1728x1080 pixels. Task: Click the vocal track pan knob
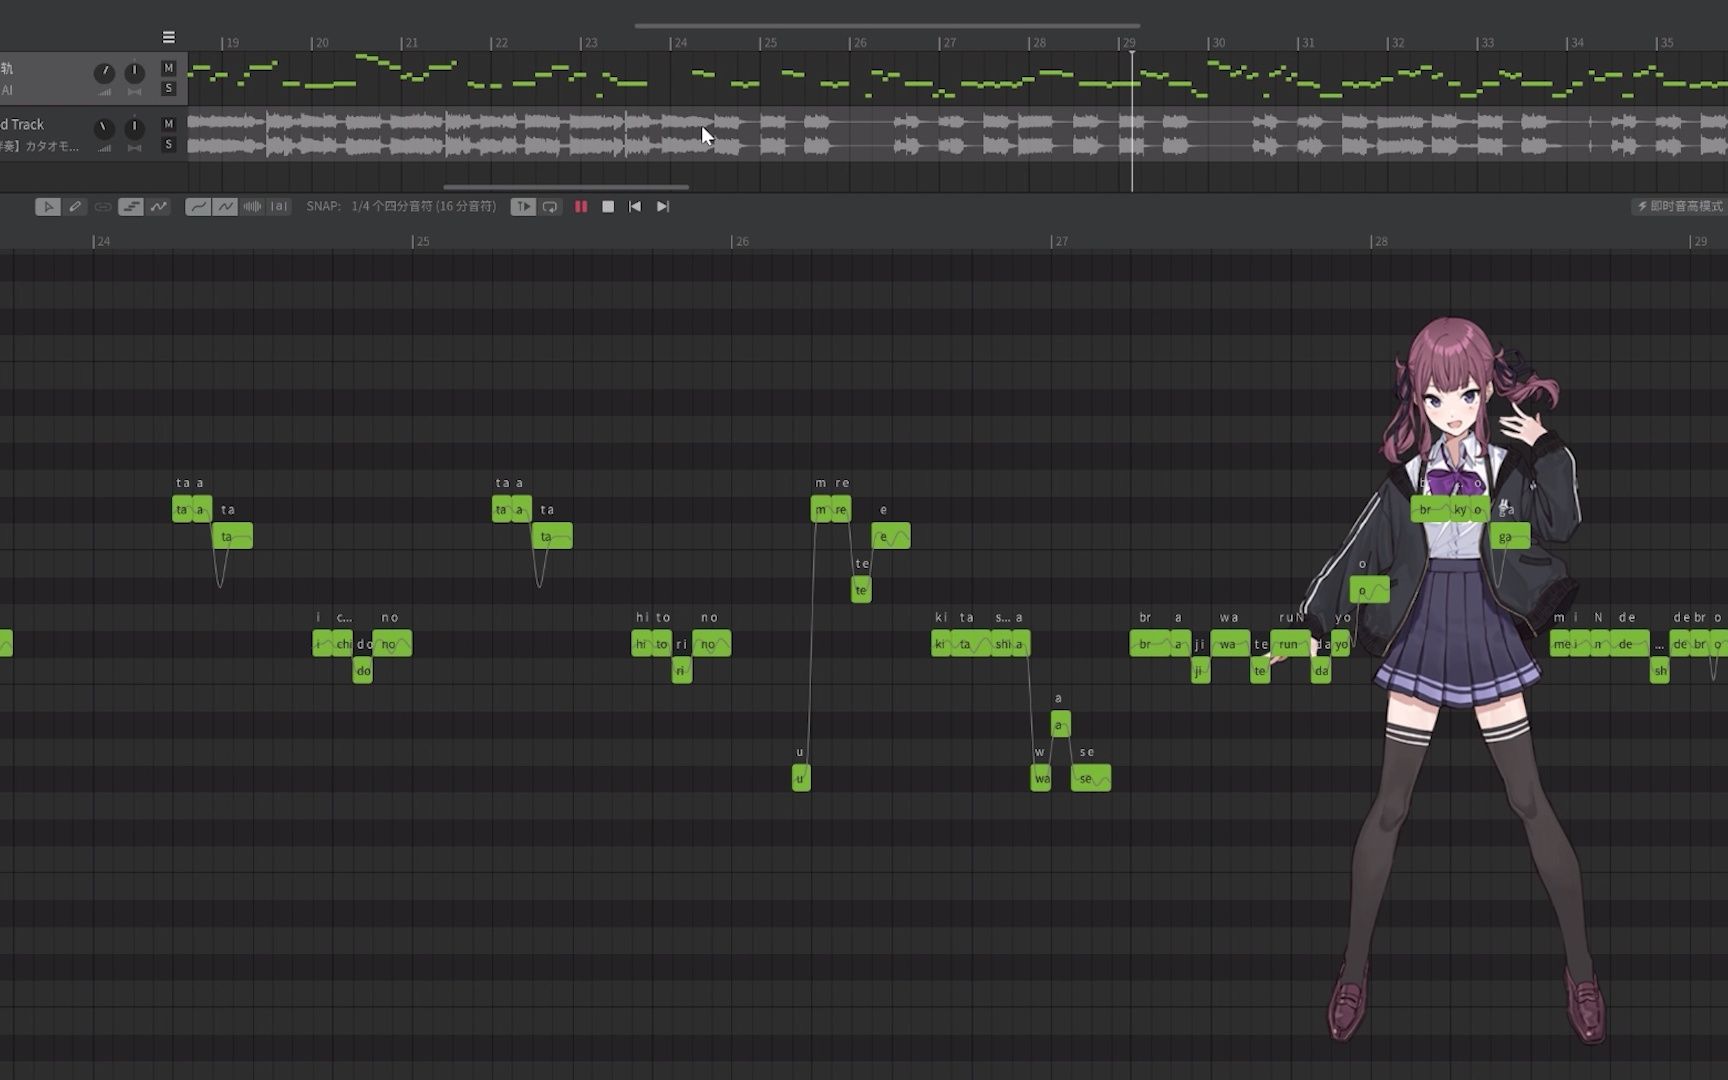[134, 73]
